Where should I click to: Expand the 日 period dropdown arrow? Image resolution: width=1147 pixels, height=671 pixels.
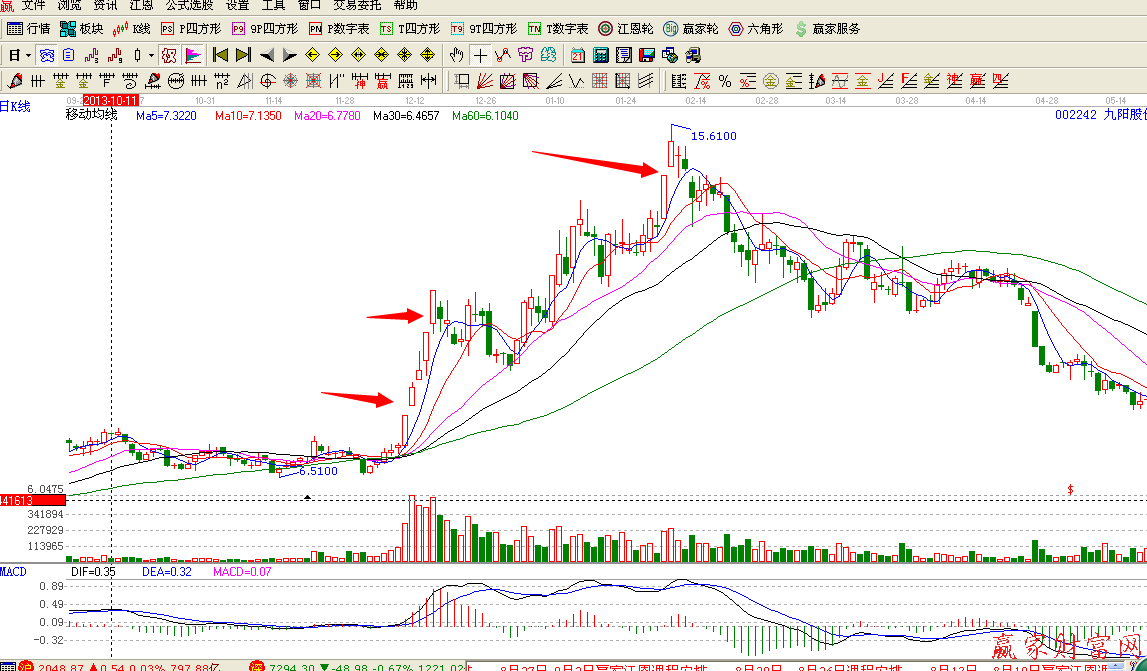[x=28, y=55]
